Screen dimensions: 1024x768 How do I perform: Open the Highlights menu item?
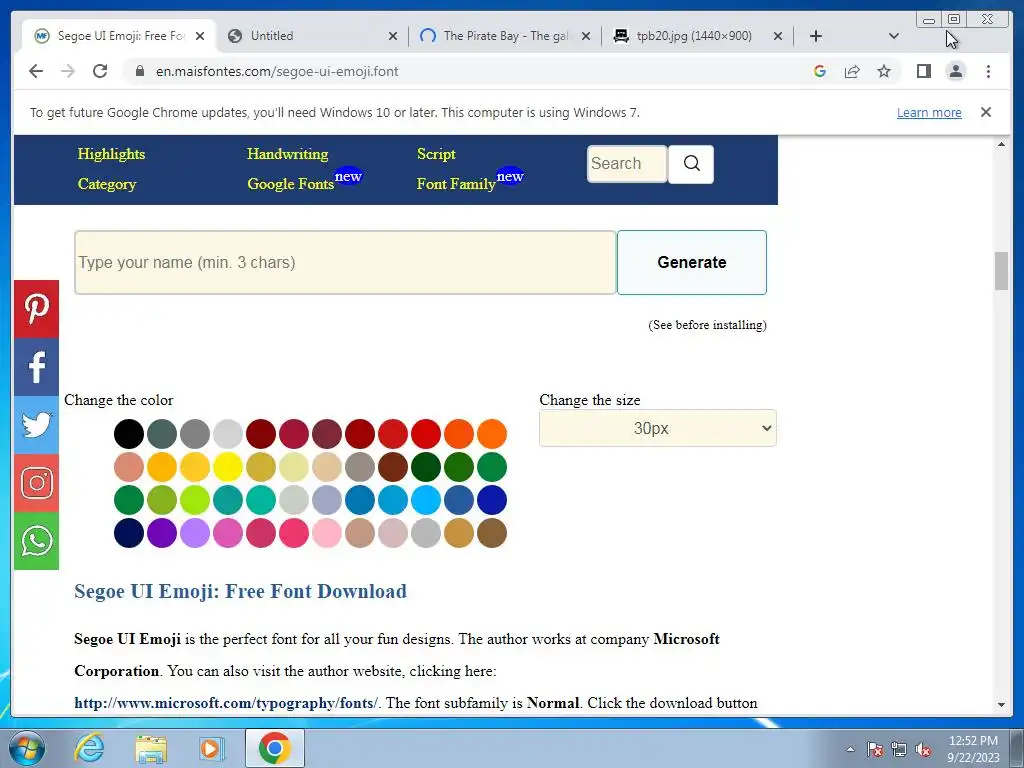[111, 154]
